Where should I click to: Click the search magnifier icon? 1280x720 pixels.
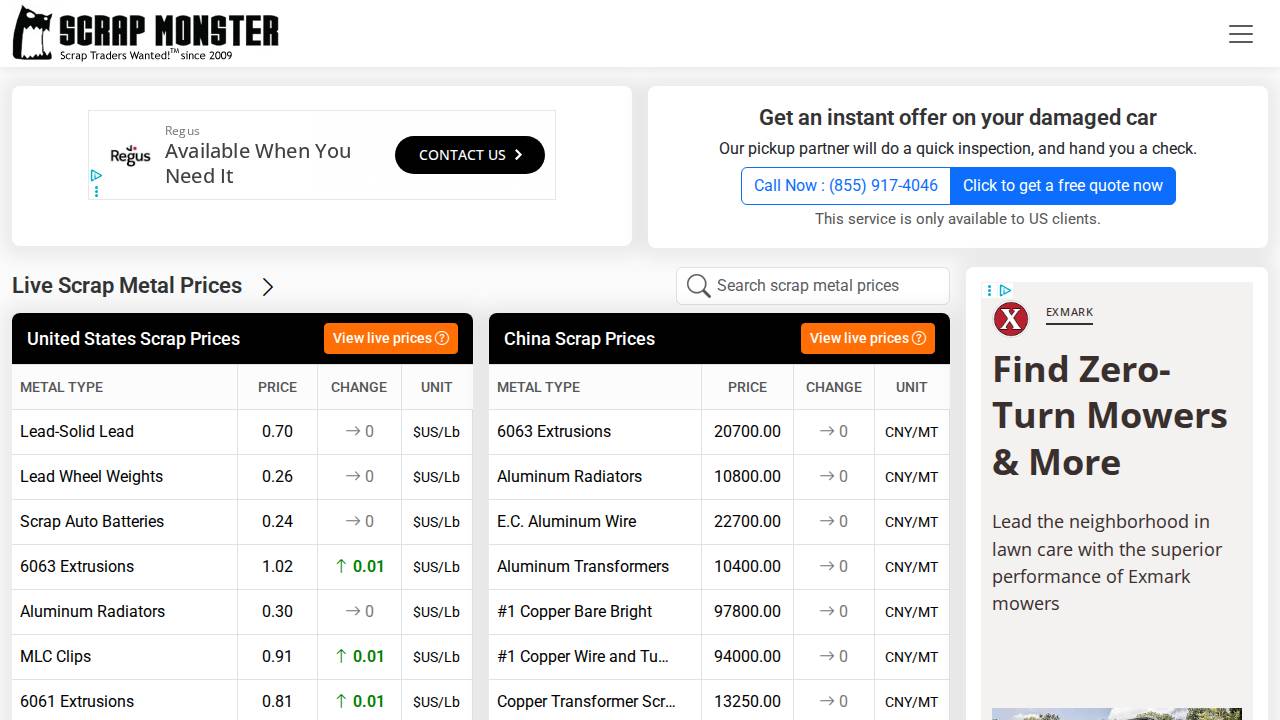[x=698, y=286]
